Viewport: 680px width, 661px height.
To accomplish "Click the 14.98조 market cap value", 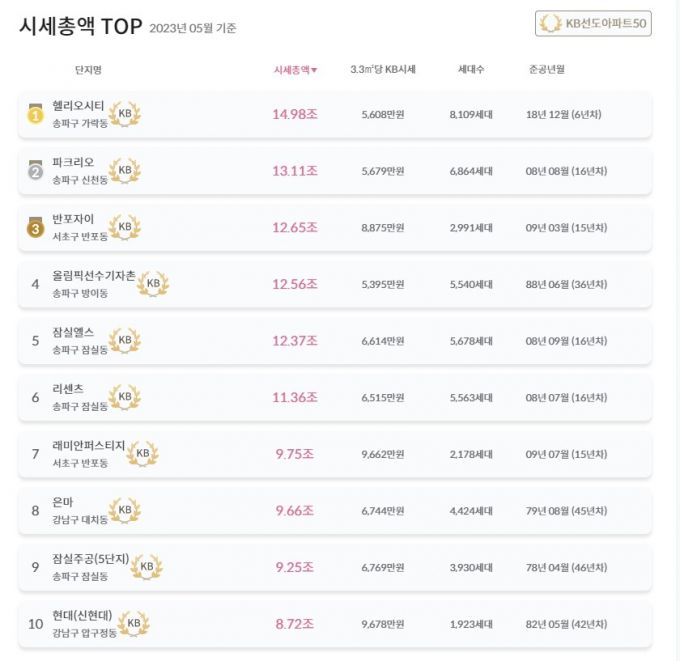I will (x=295, y=115).
